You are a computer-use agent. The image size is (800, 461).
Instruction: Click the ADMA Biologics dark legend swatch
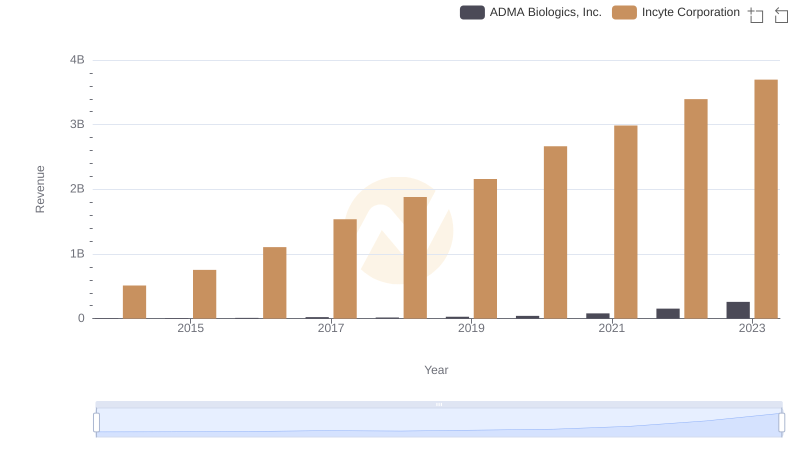(x=472, y=12)
